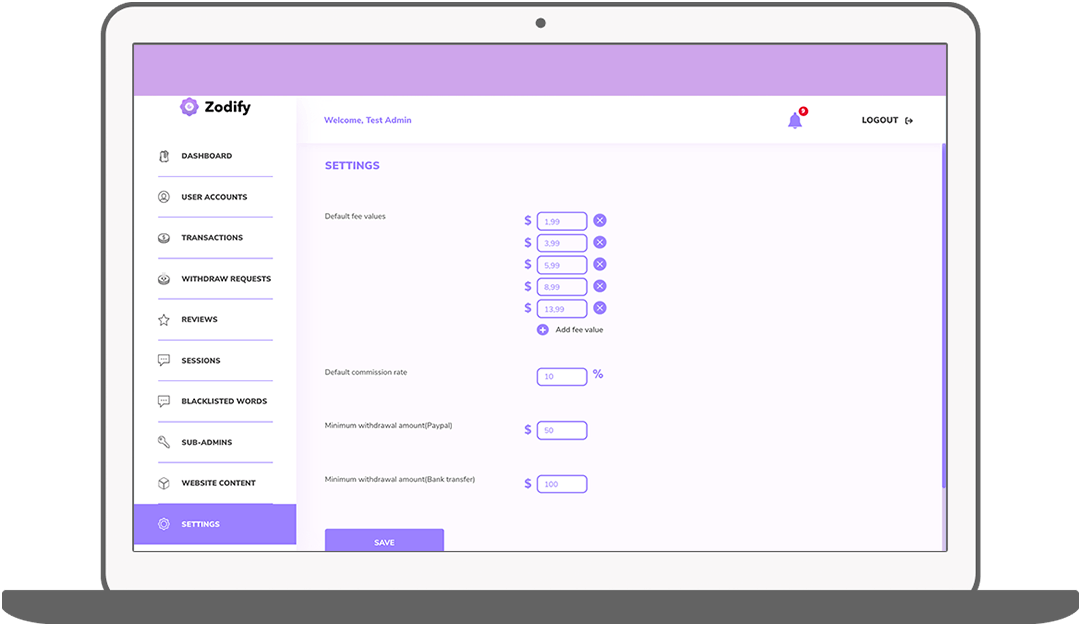Click the Default fee values label
This screenshot has height=626, width=1081.
point(355,216)
